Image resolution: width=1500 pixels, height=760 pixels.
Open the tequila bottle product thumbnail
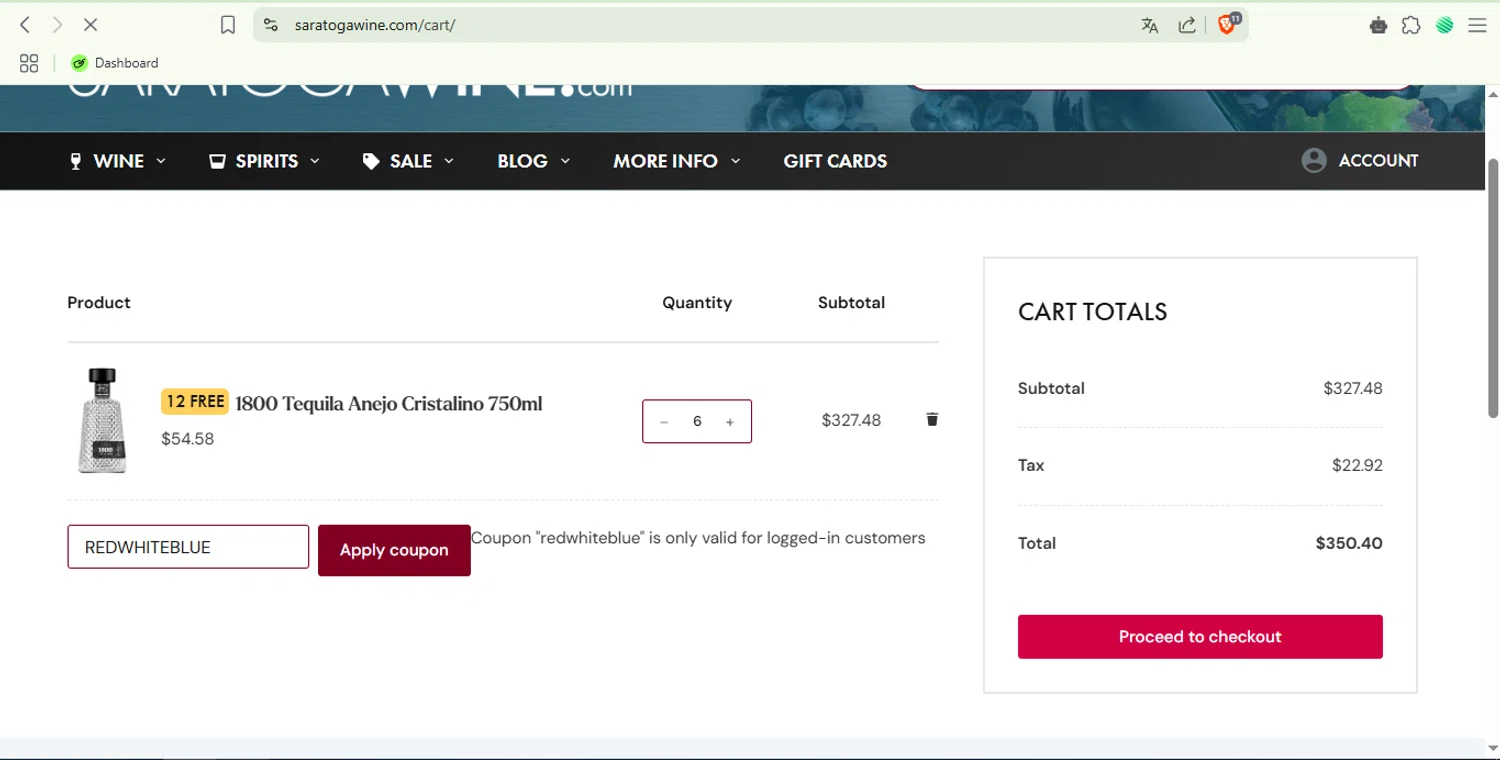[x=102, y=420]
